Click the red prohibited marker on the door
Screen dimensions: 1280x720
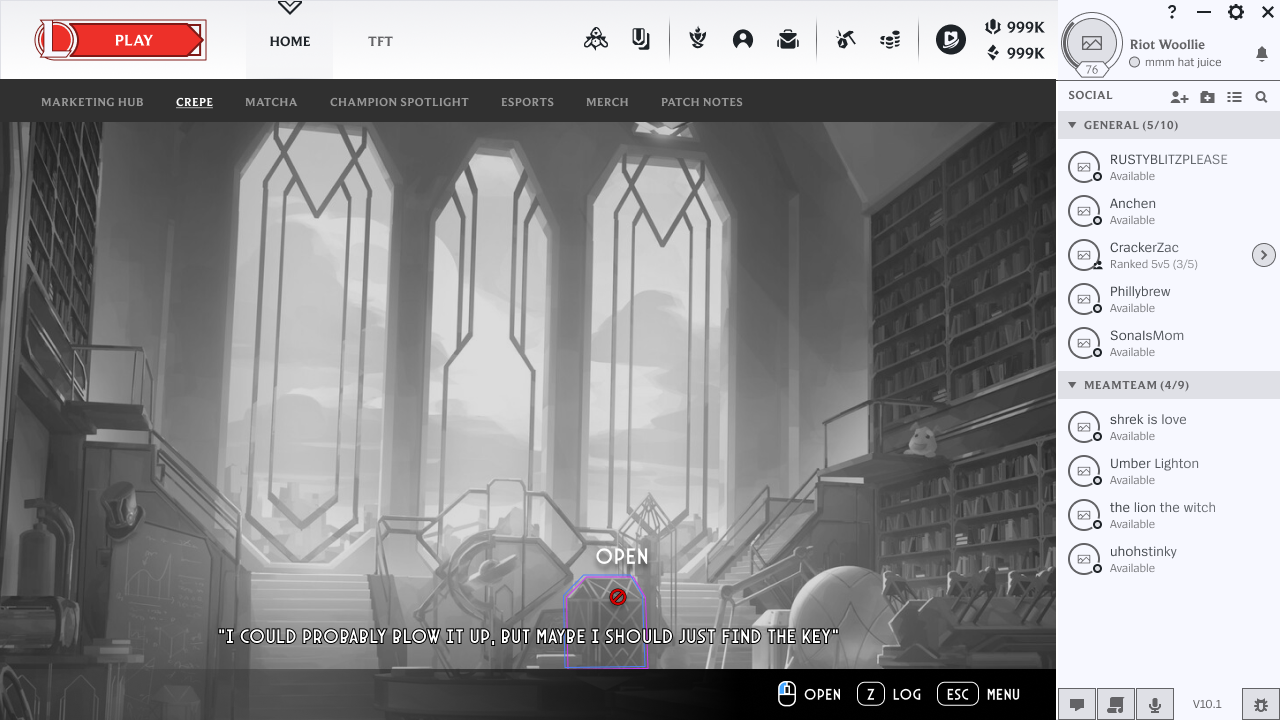(618, 597)
